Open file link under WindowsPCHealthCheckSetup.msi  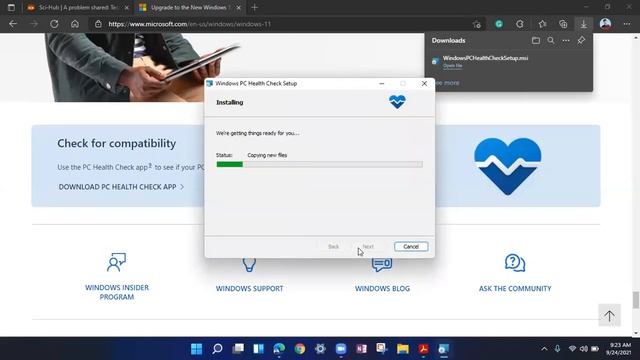click(452, 65)
